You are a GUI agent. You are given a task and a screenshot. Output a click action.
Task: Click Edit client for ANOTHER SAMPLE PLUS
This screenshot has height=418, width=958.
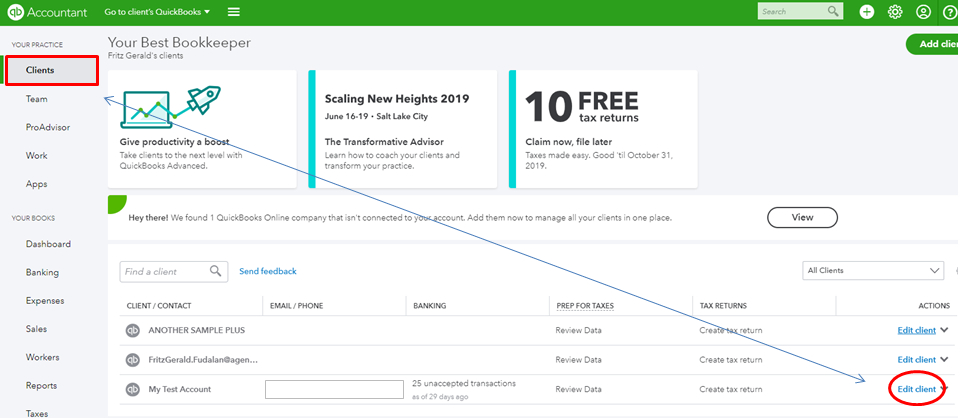(916, 330)
